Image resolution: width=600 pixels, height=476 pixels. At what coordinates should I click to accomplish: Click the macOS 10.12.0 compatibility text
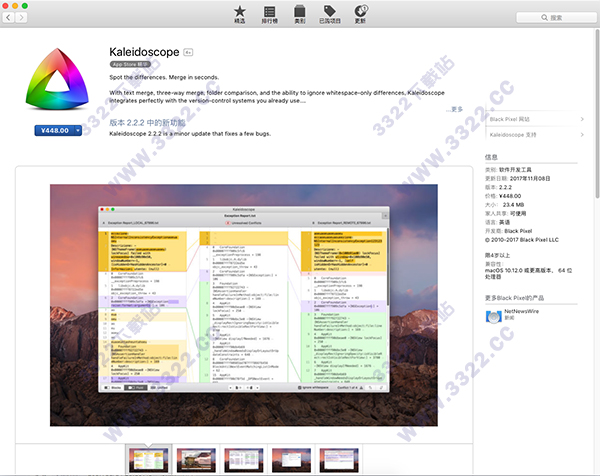528,273
